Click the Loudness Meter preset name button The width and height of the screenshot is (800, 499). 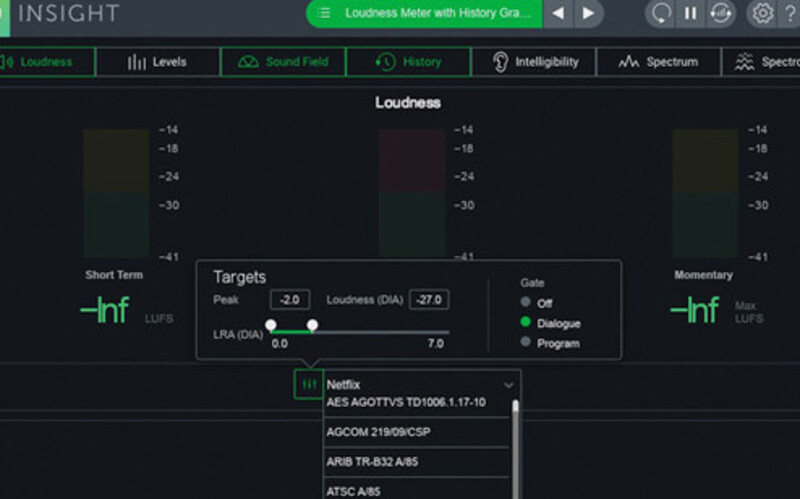pyautogui.click(x=437, y=14)
